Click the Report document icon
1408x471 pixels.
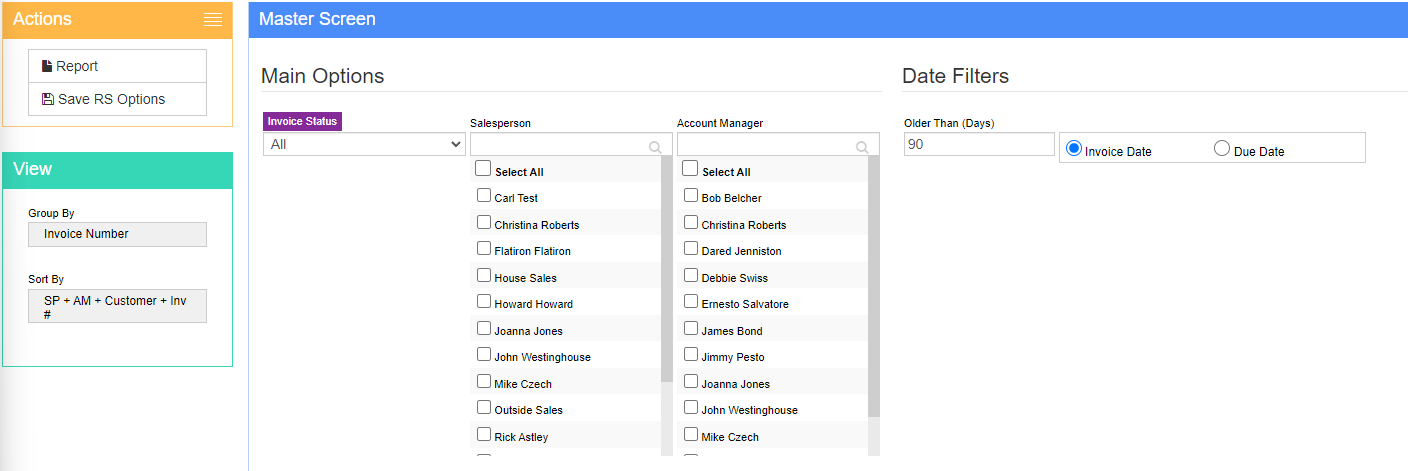(47, 66)
